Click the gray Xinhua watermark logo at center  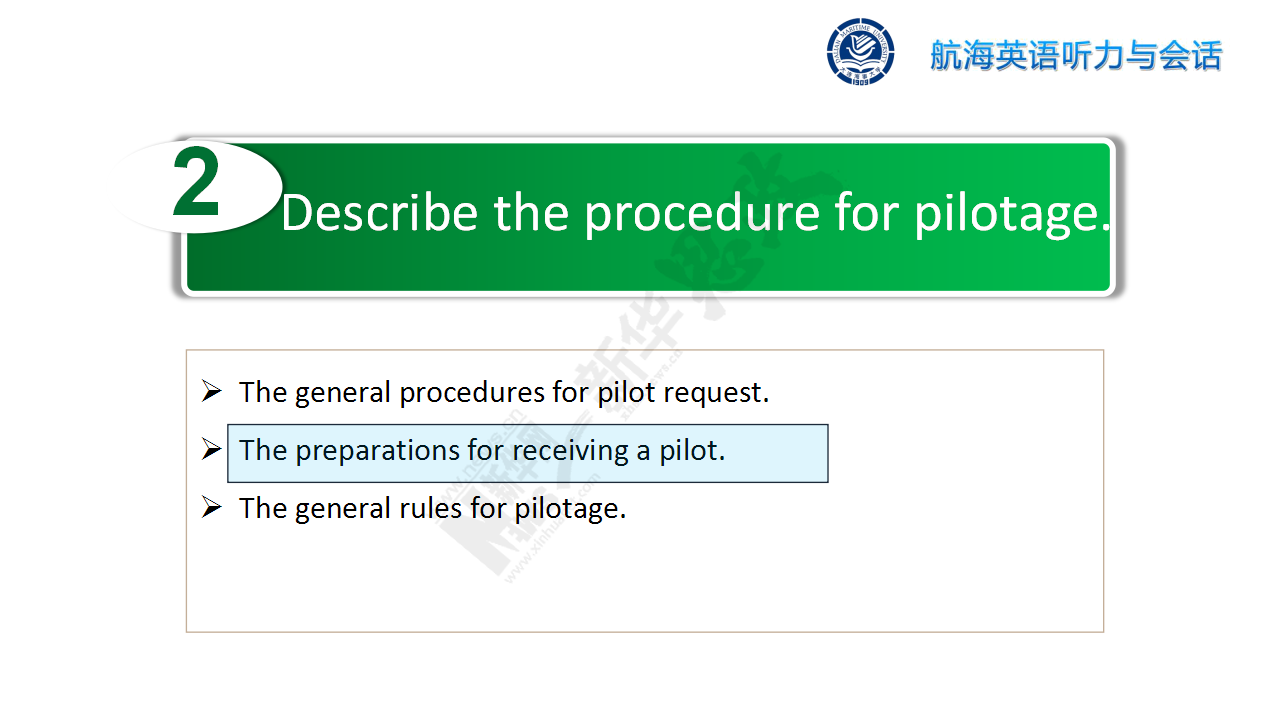click(x=600, y=370)
